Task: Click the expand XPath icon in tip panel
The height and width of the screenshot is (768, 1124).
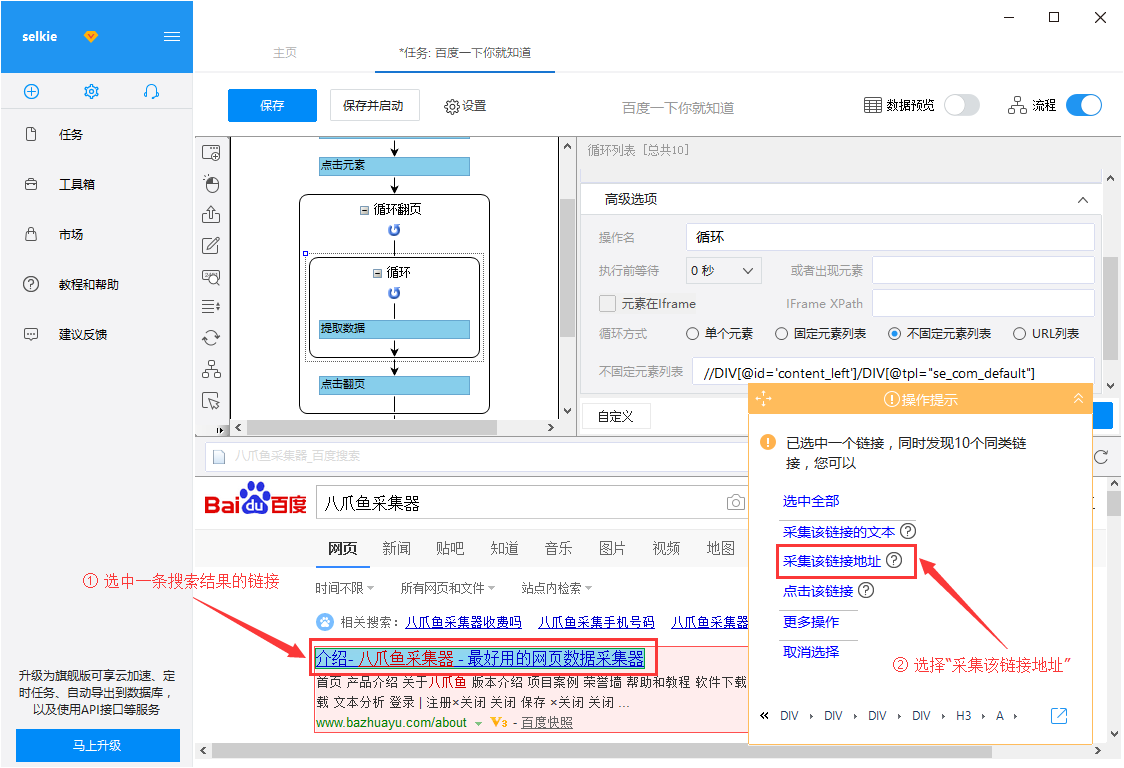Action: [1059, 716]
